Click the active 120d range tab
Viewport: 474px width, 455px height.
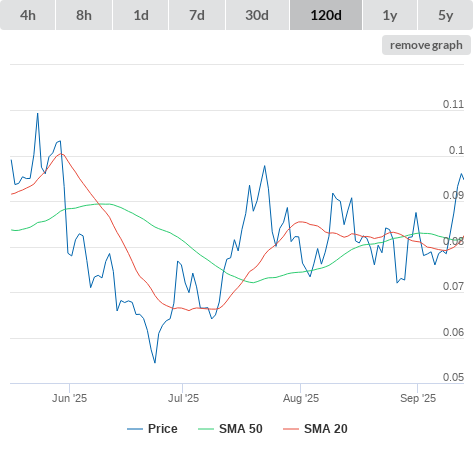(x=326, y=15)
